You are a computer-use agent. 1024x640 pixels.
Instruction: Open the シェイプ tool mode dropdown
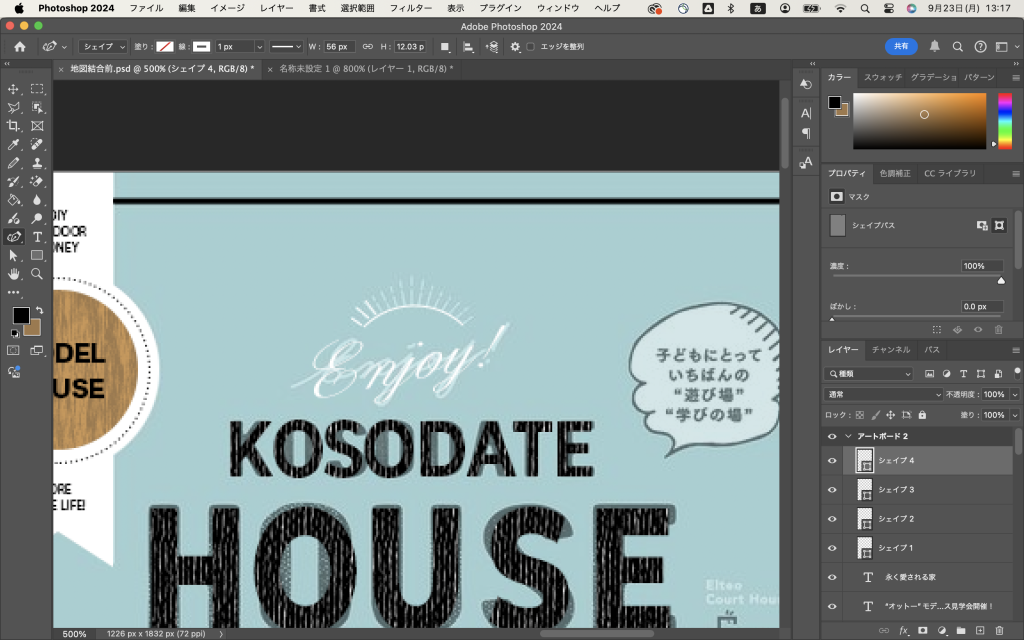point(103,47)
